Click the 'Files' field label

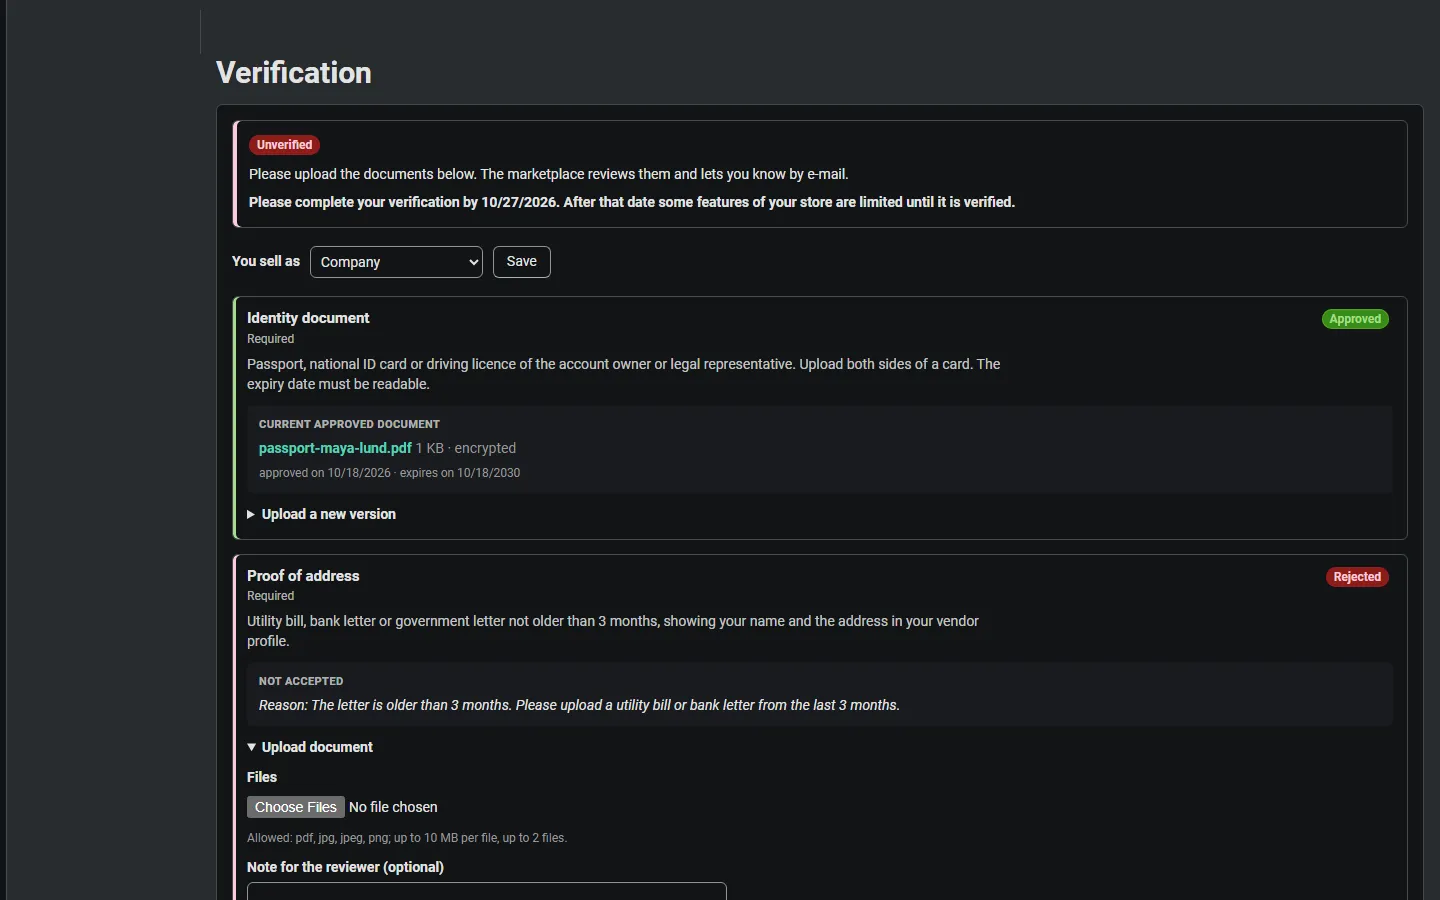click(x=262, y=777)
